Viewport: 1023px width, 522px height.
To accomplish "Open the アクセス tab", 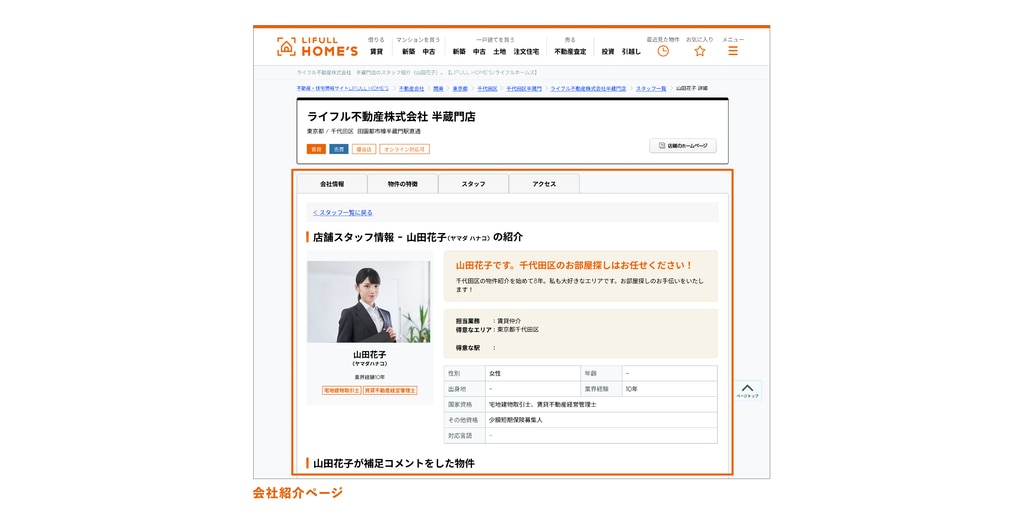I will [x=544, y=184].
